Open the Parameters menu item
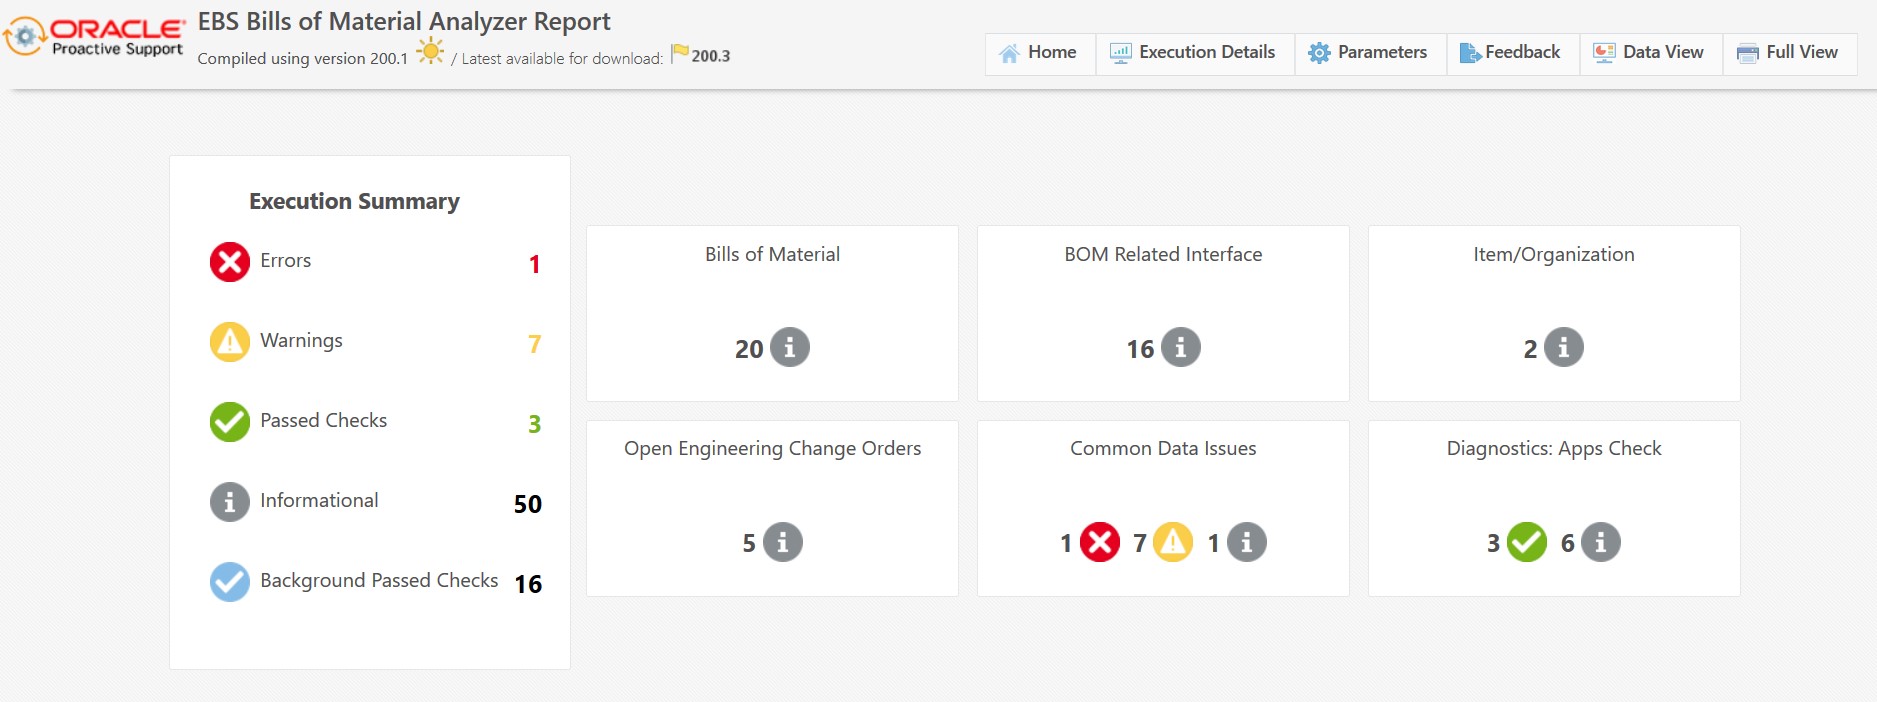Image resolution: width=1877 pixels, height=702 pixels. coord(1369,53)
